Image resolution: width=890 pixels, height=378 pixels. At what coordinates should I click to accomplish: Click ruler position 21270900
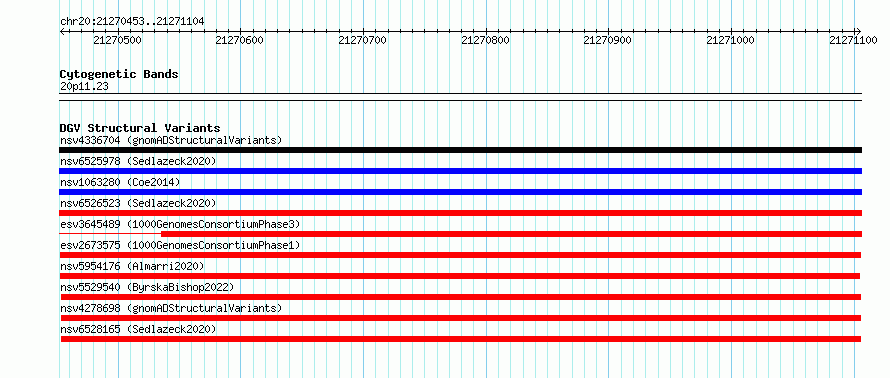pos(608,40)
